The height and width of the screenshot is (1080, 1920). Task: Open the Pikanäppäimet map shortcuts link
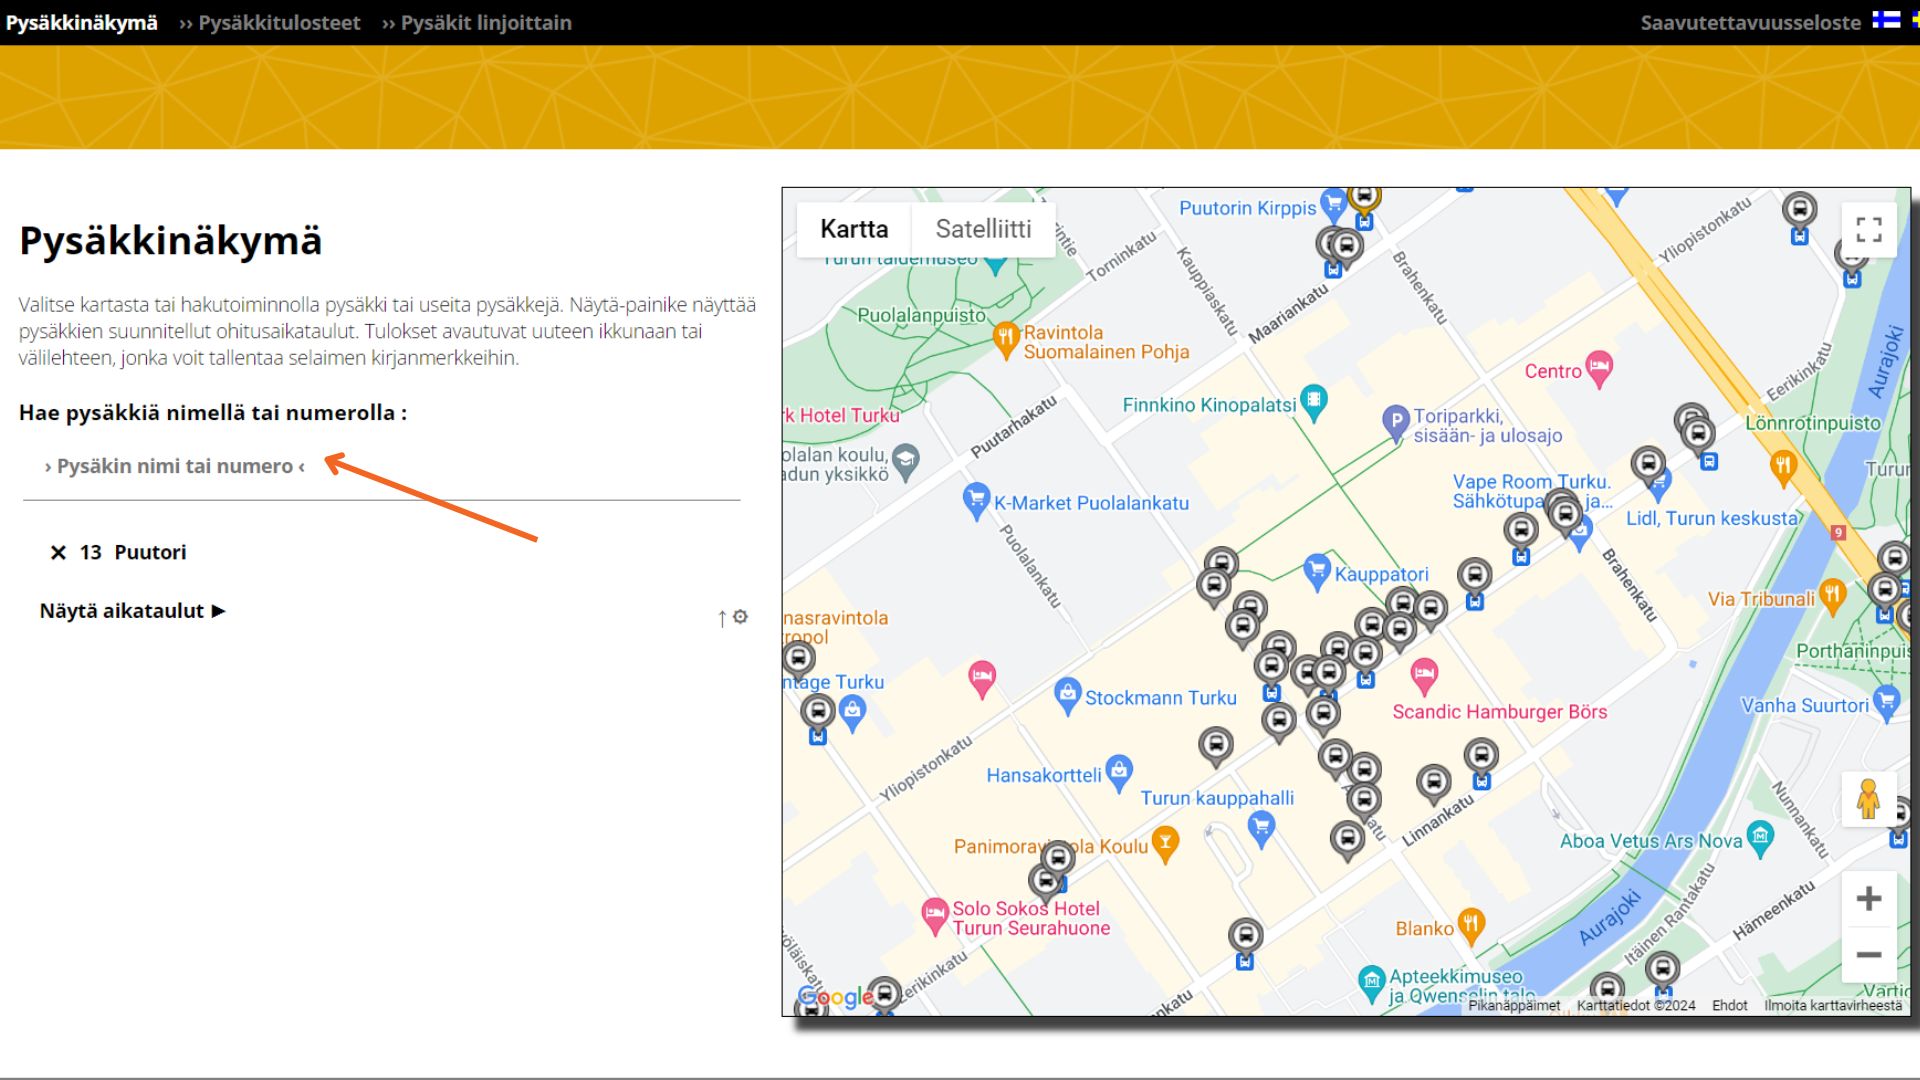[1513, 1005]
